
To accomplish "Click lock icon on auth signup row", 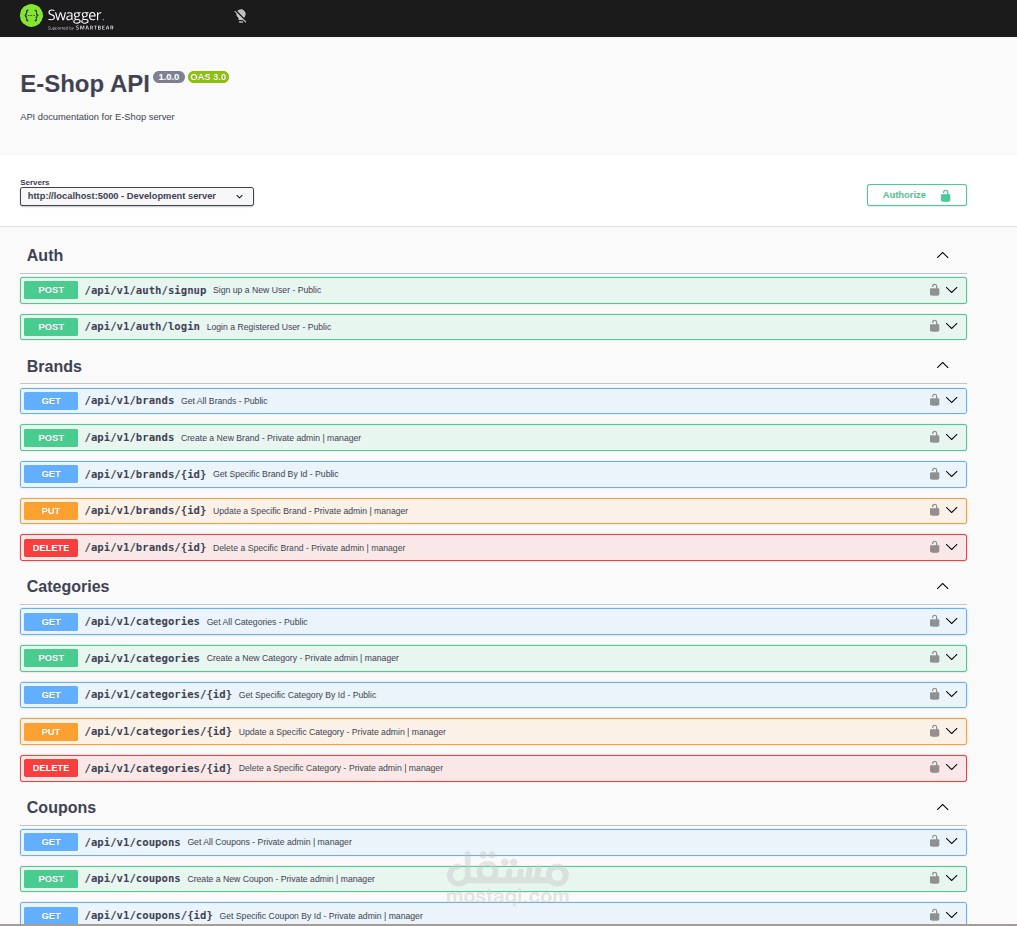I will 934,290.
